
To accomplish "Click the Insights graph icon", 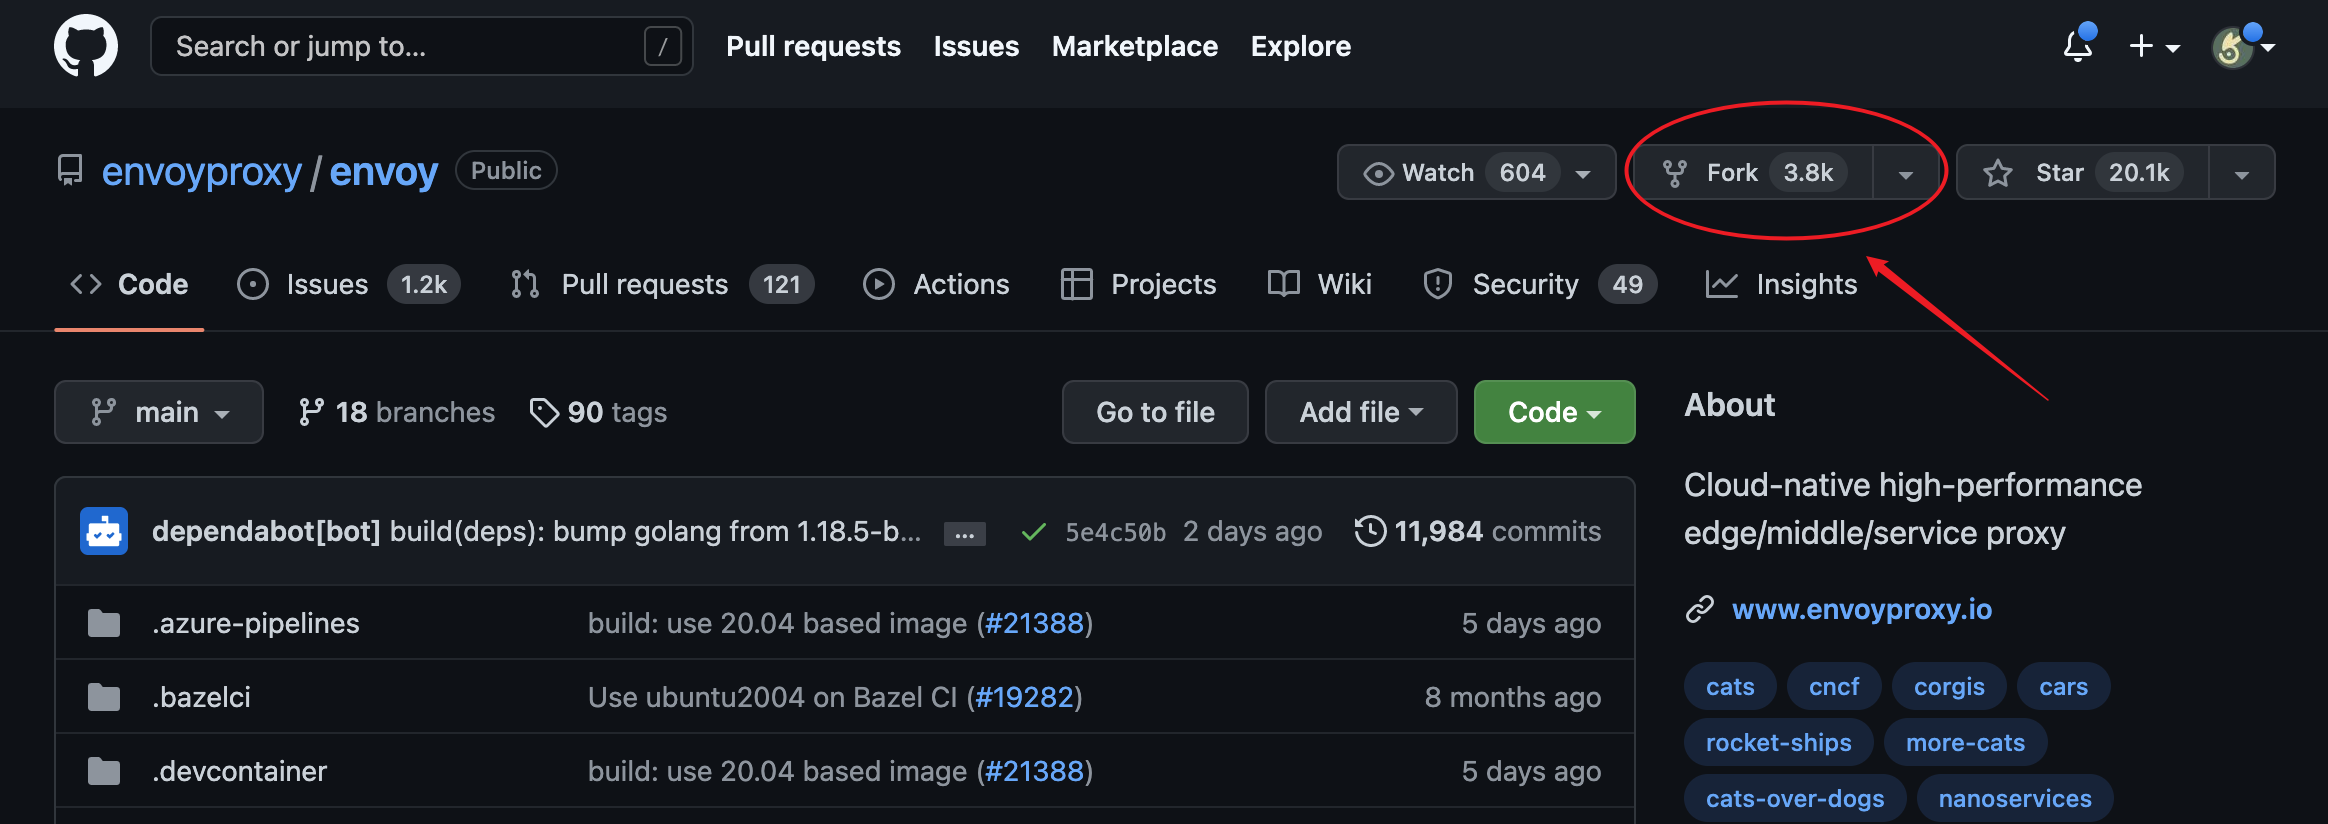I will coord(1721,284).
